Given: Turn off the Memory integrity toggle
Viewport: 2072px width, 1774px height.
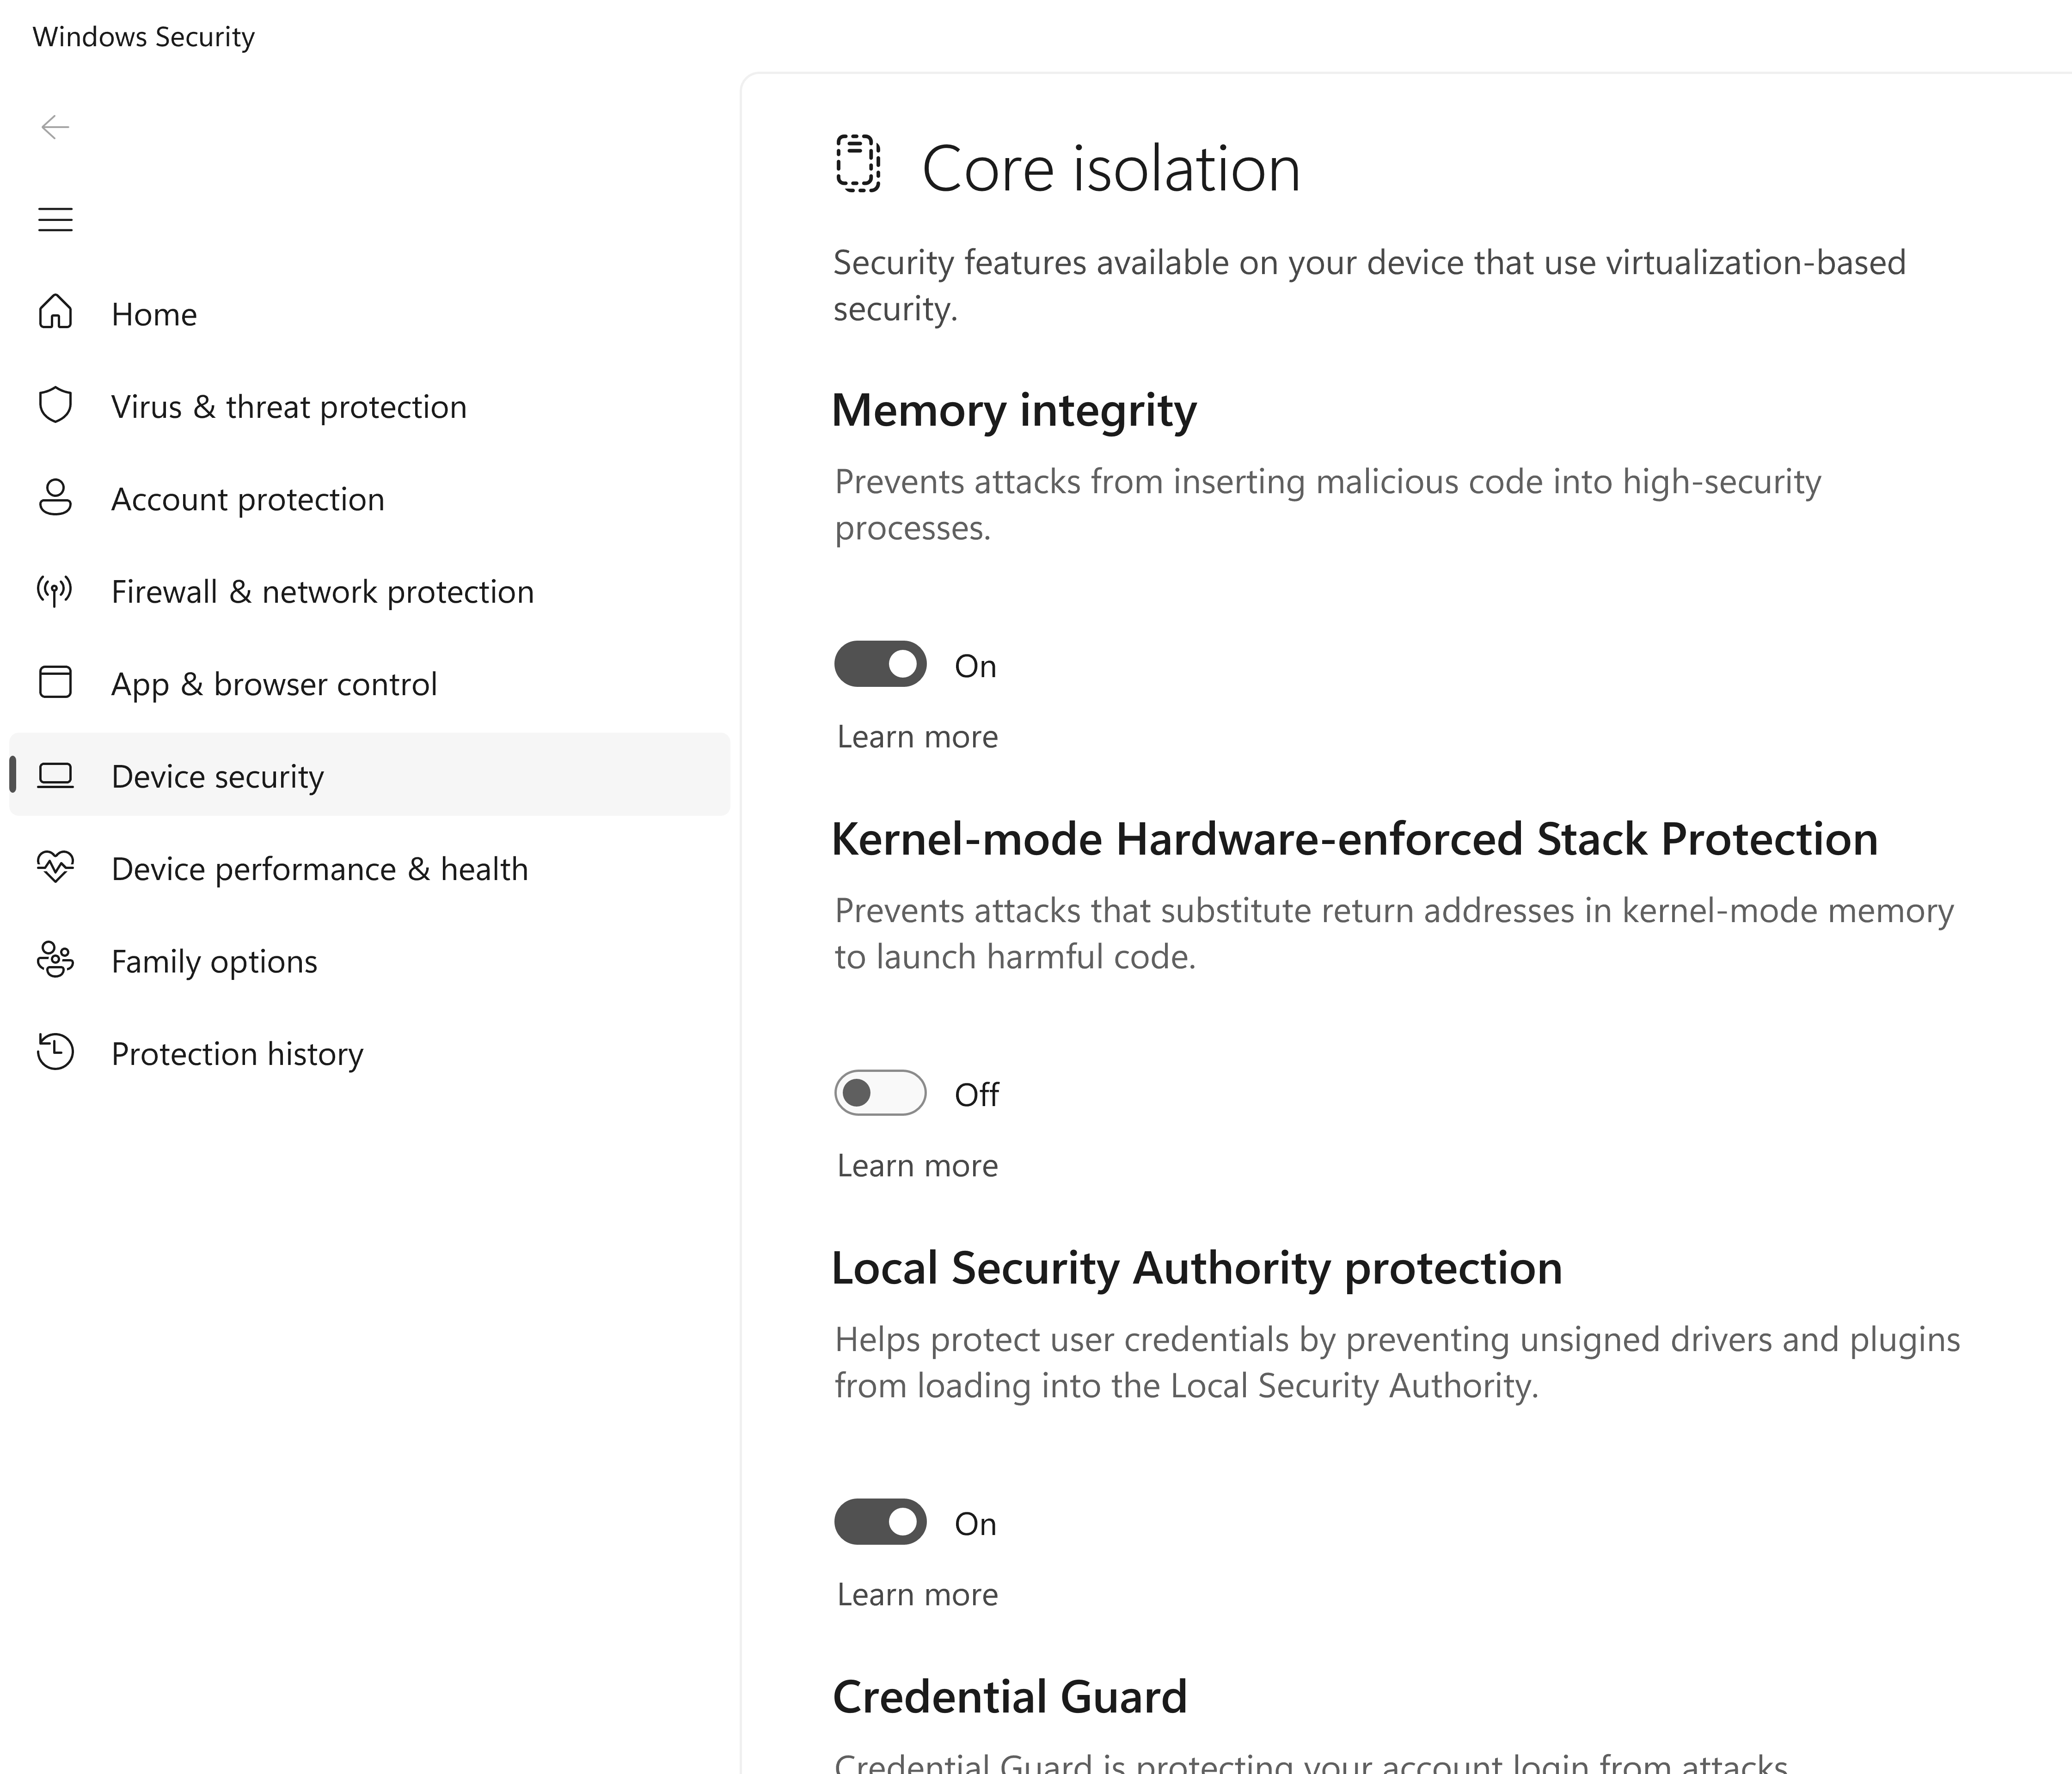Looking at the screenshot, I should pos(880,664).
